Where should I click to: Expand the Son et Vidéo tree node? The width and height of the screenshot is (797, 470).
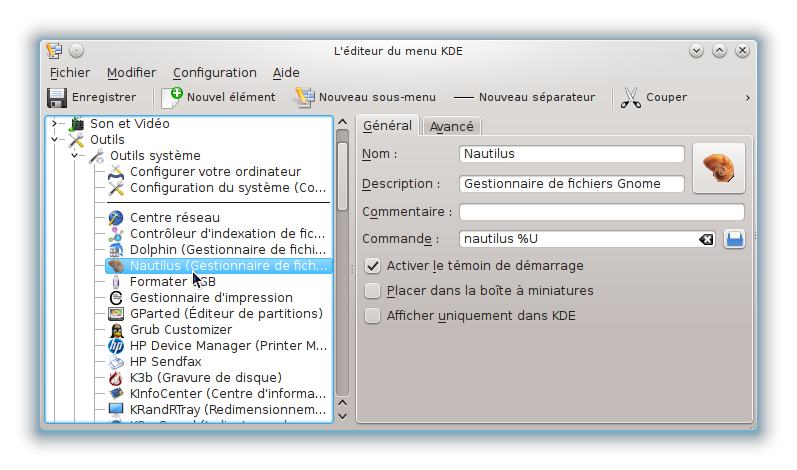pos(54,123)
